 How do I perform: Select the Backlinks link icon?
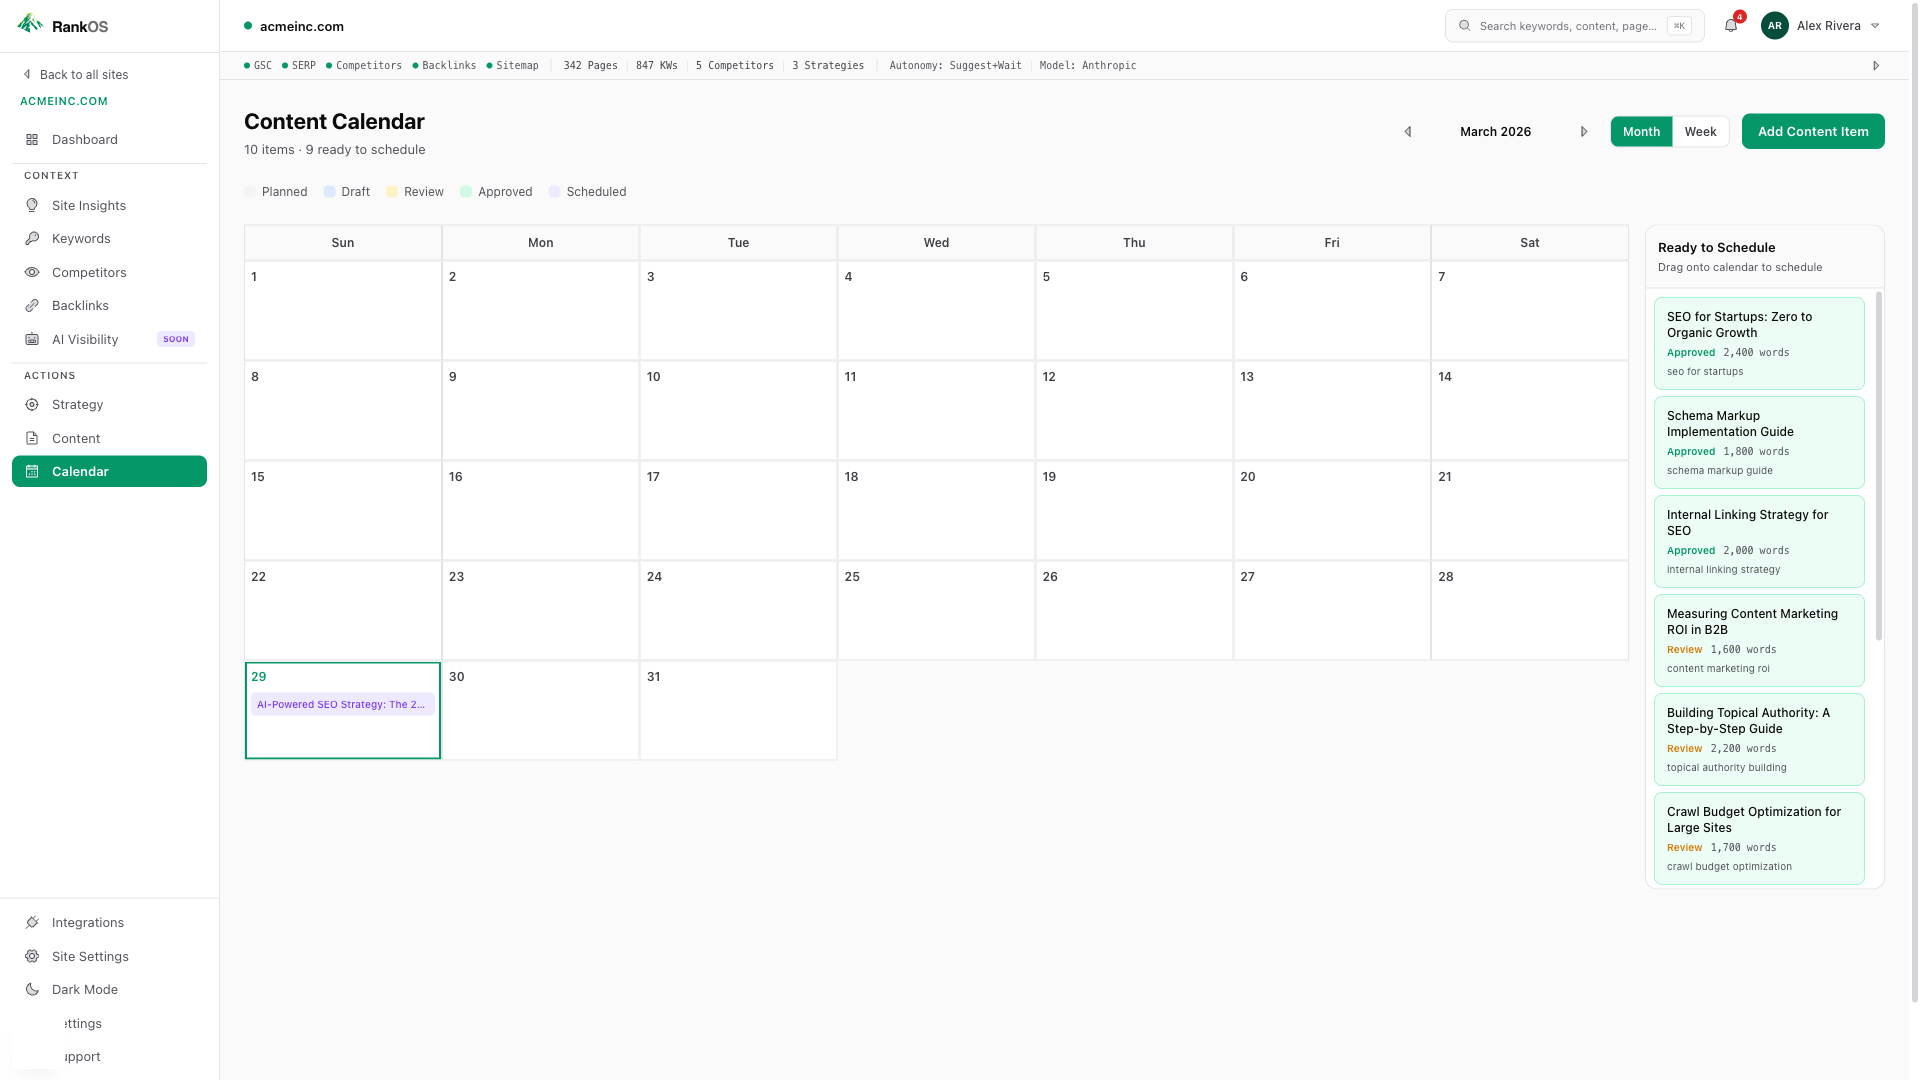coord(33,305)
